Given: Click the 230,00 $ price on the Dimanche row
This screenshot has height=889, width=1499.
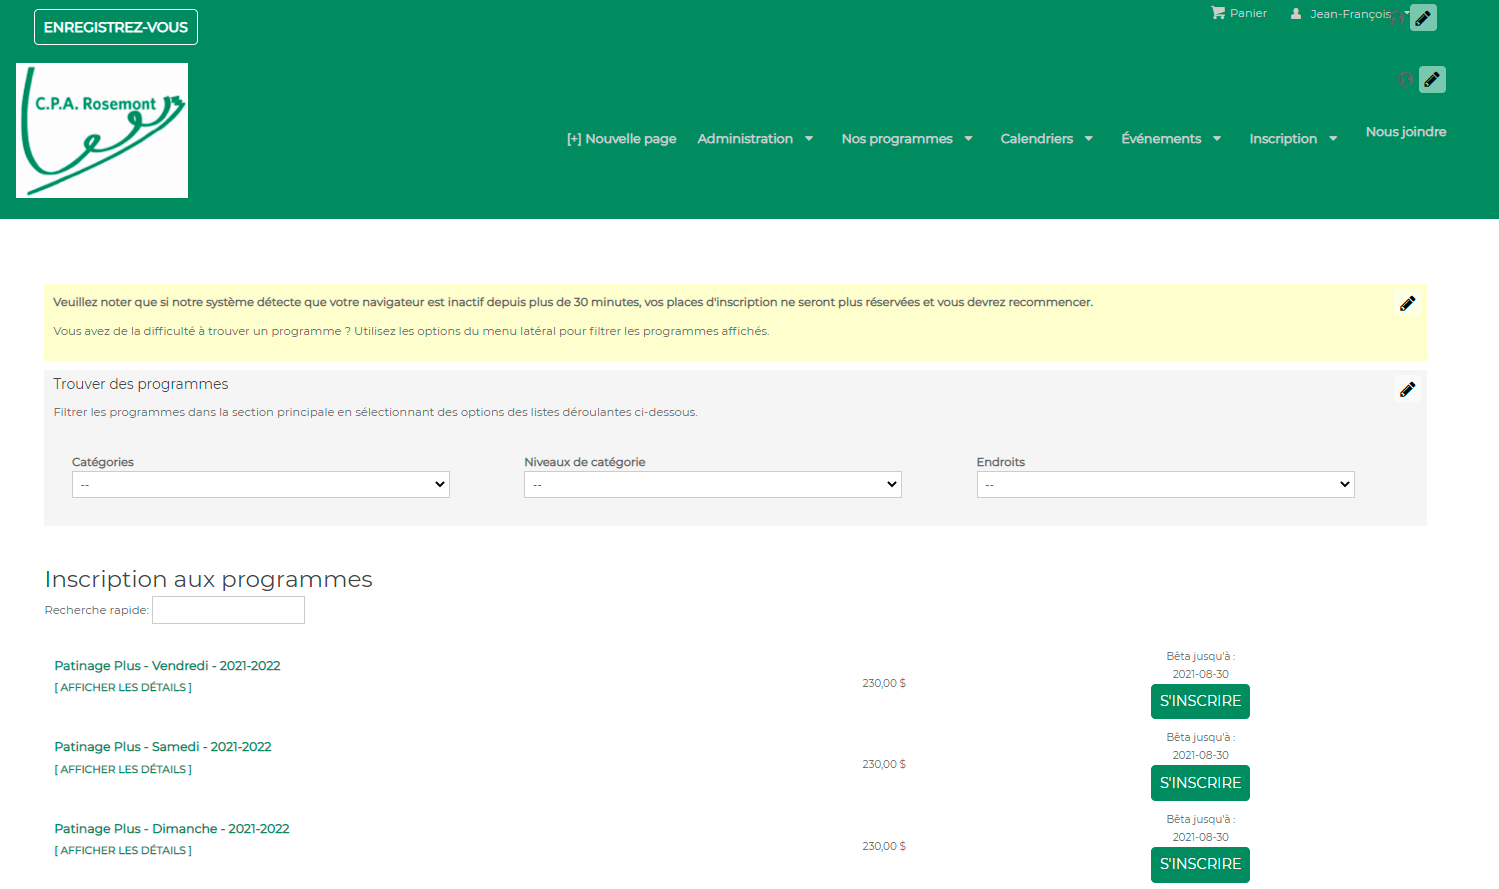Looking at the screenshot, I should [x=884, y=847].
